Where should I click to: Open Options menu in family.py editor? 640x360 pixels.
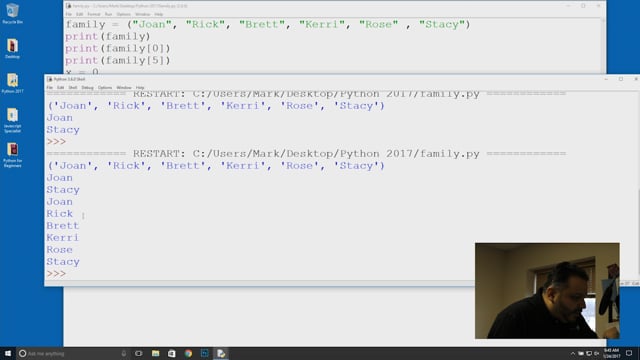pos(123,14)
